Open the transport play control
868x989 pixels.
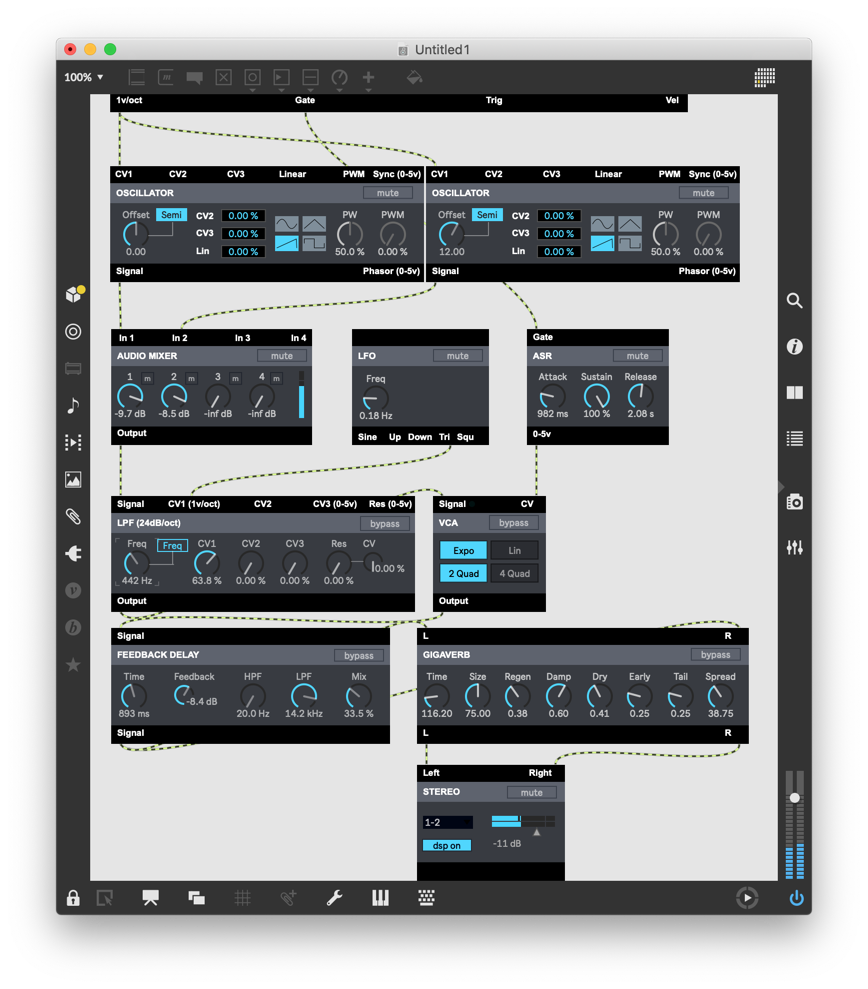click(x=747, y=898)
